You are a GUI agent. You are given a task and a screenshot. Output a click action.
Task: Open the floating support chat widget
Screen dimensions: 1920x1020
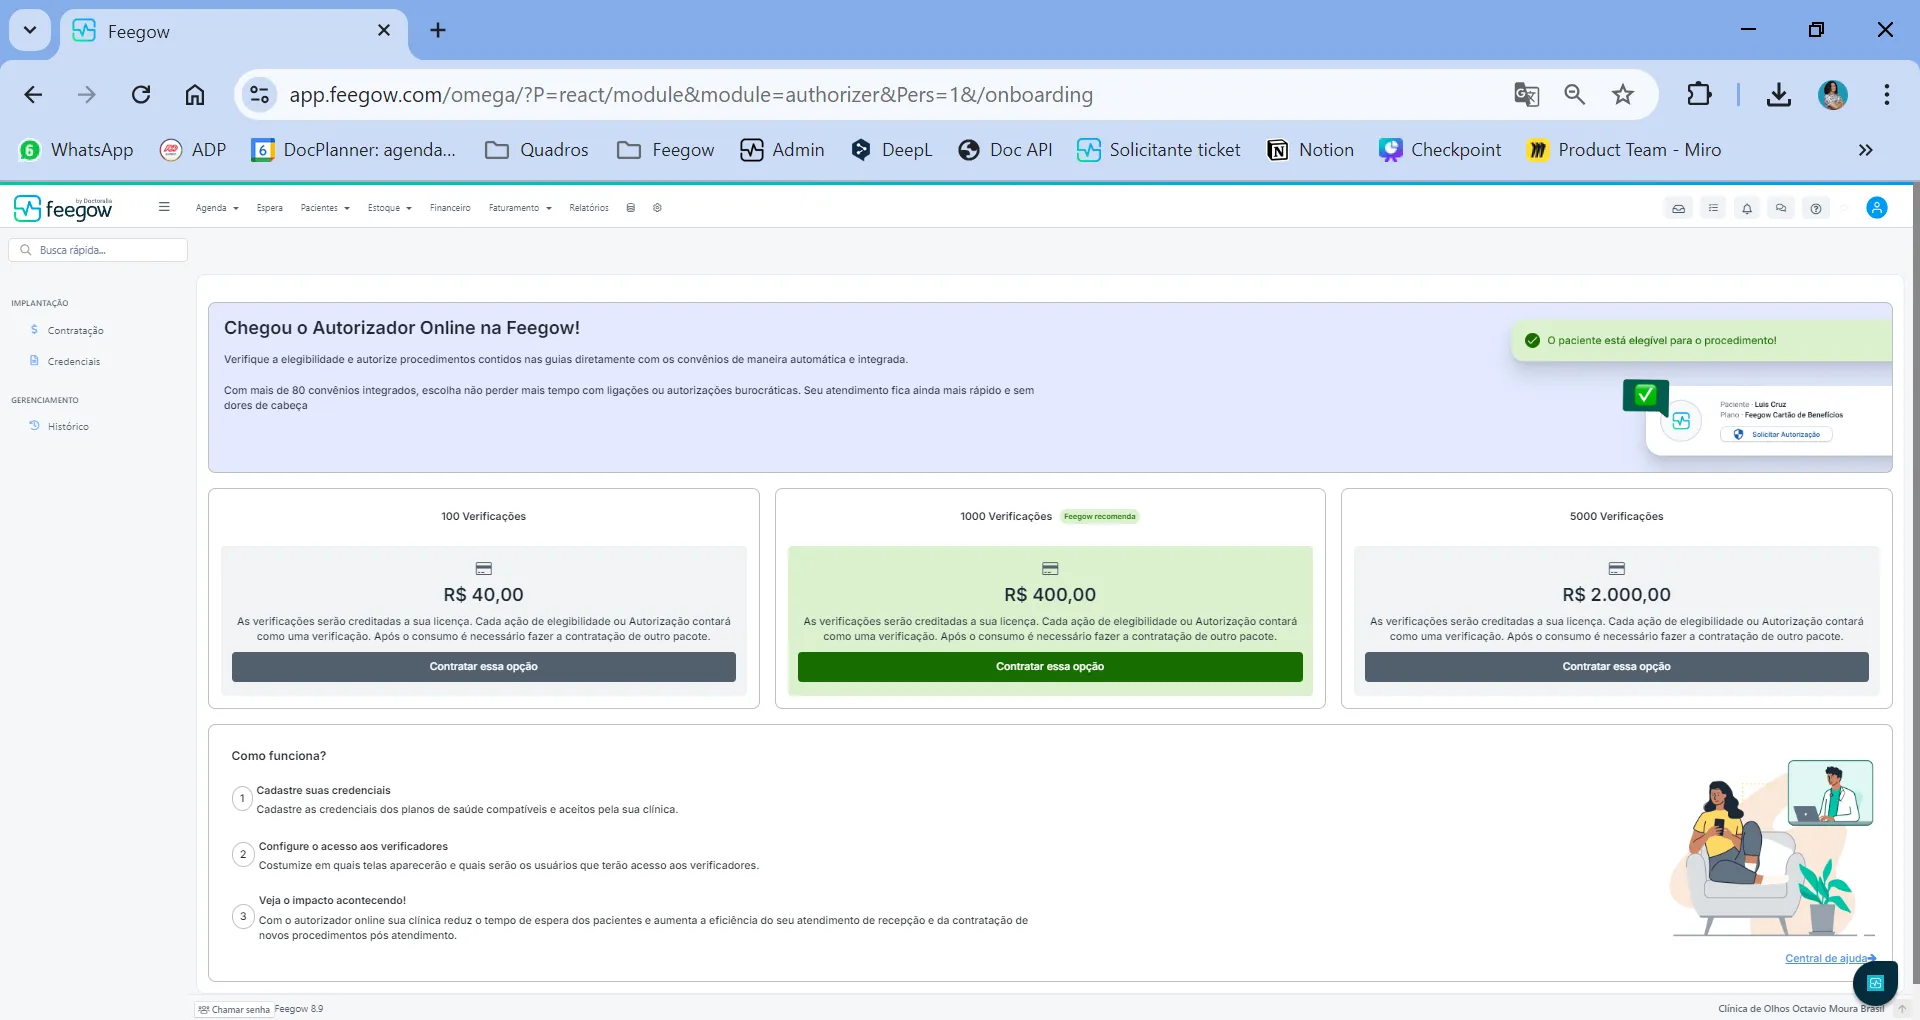[1875, 983]
